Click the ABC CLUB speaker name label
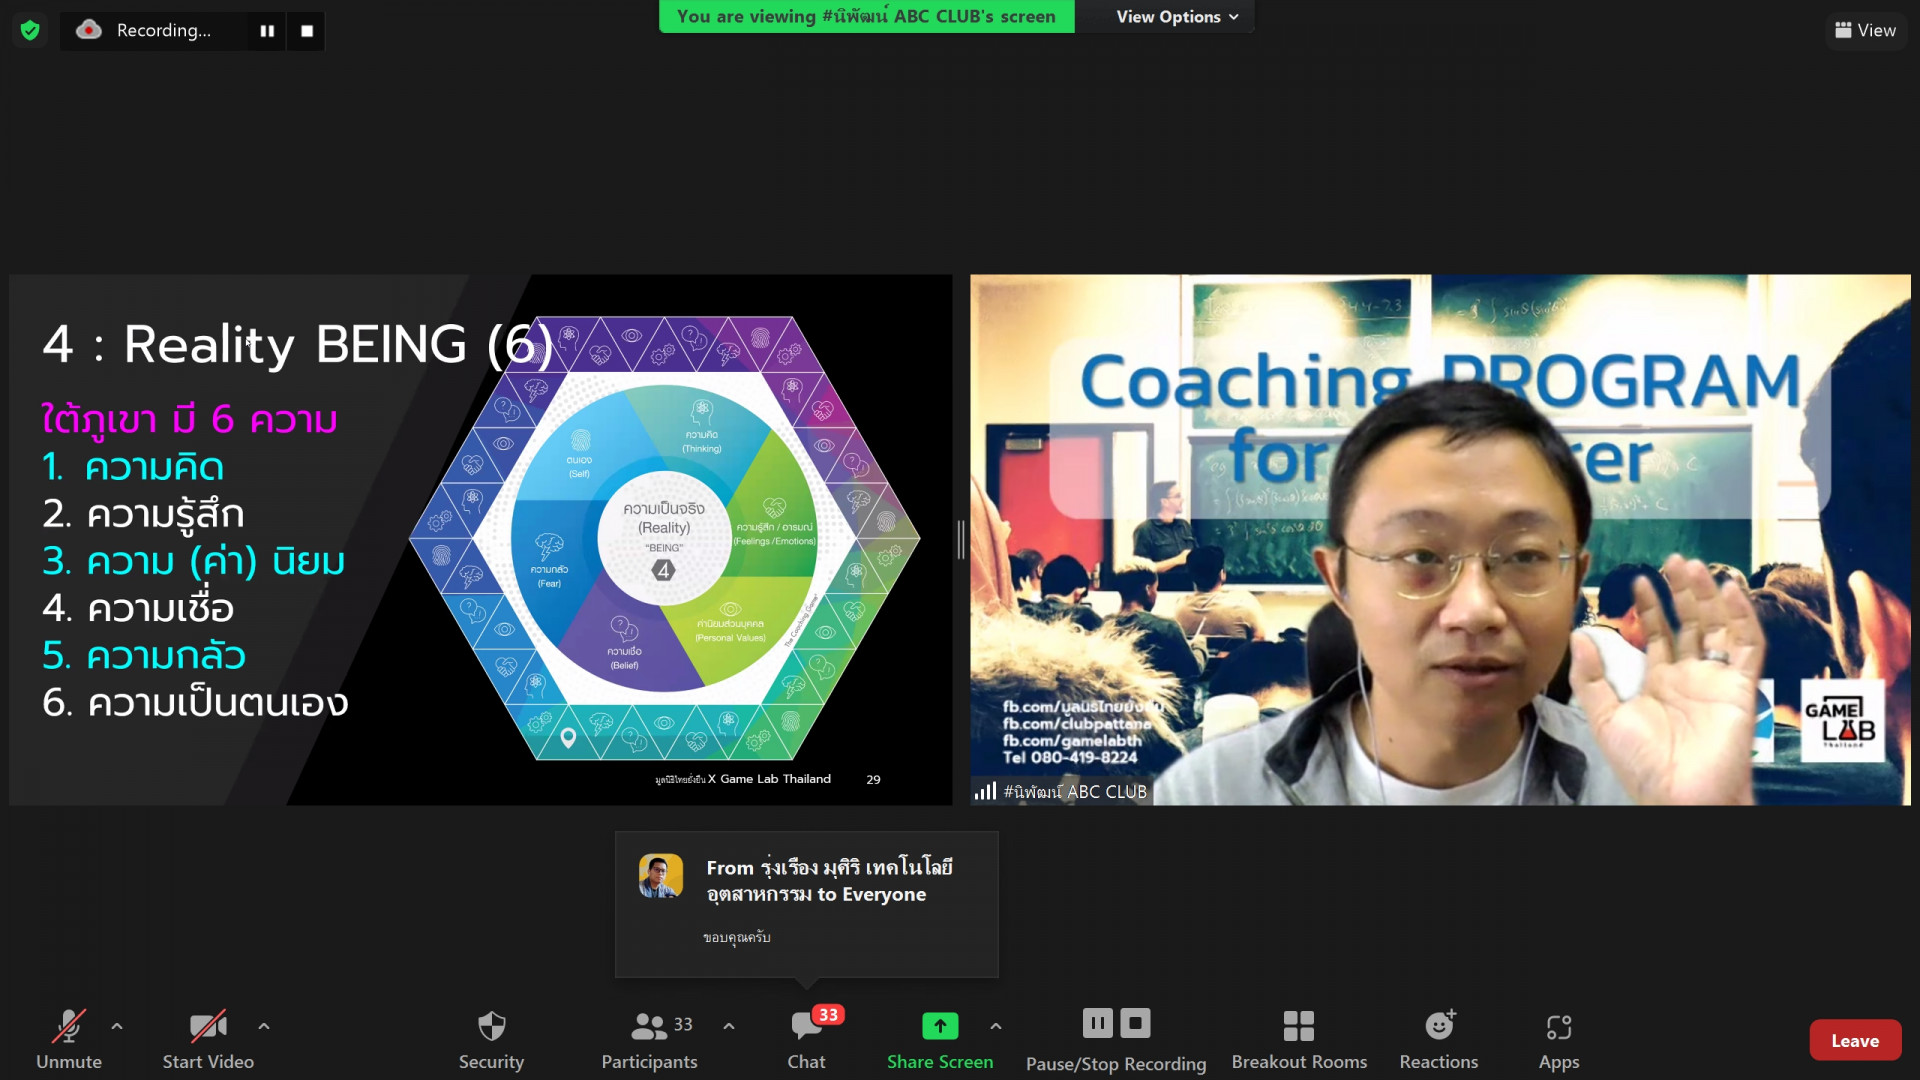 coord(1075,791)
